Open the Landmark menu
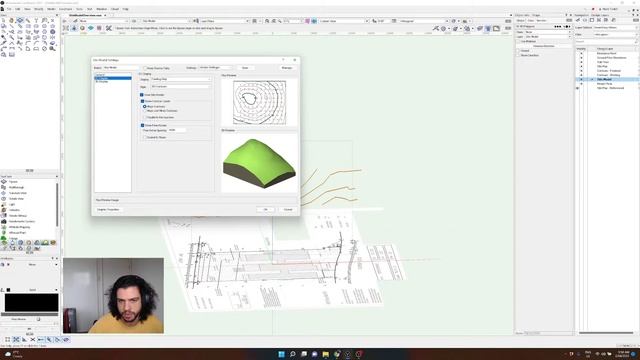640x360 pixels. click(65, 9)
